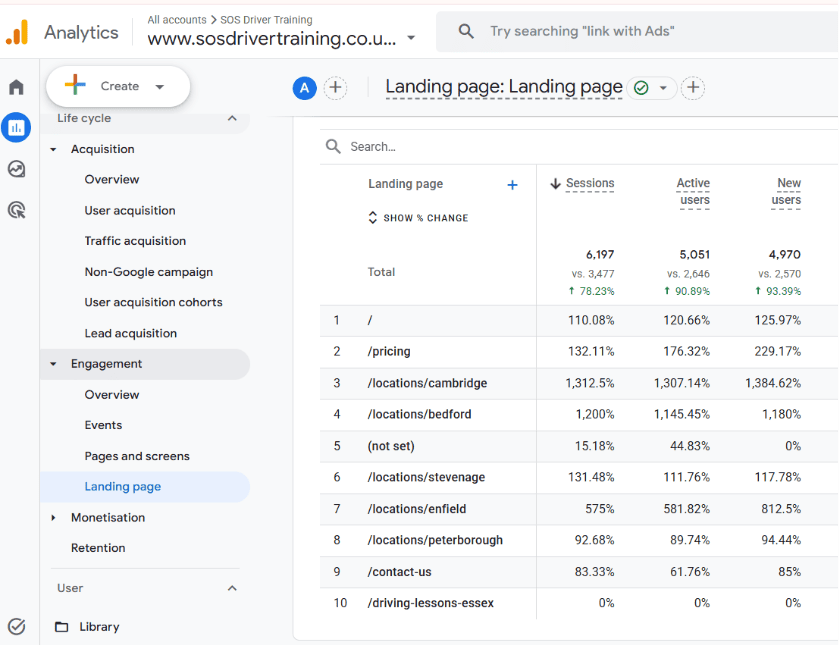Sort by Sessions column header
The image size is (840, 645).
coord(590,183)
